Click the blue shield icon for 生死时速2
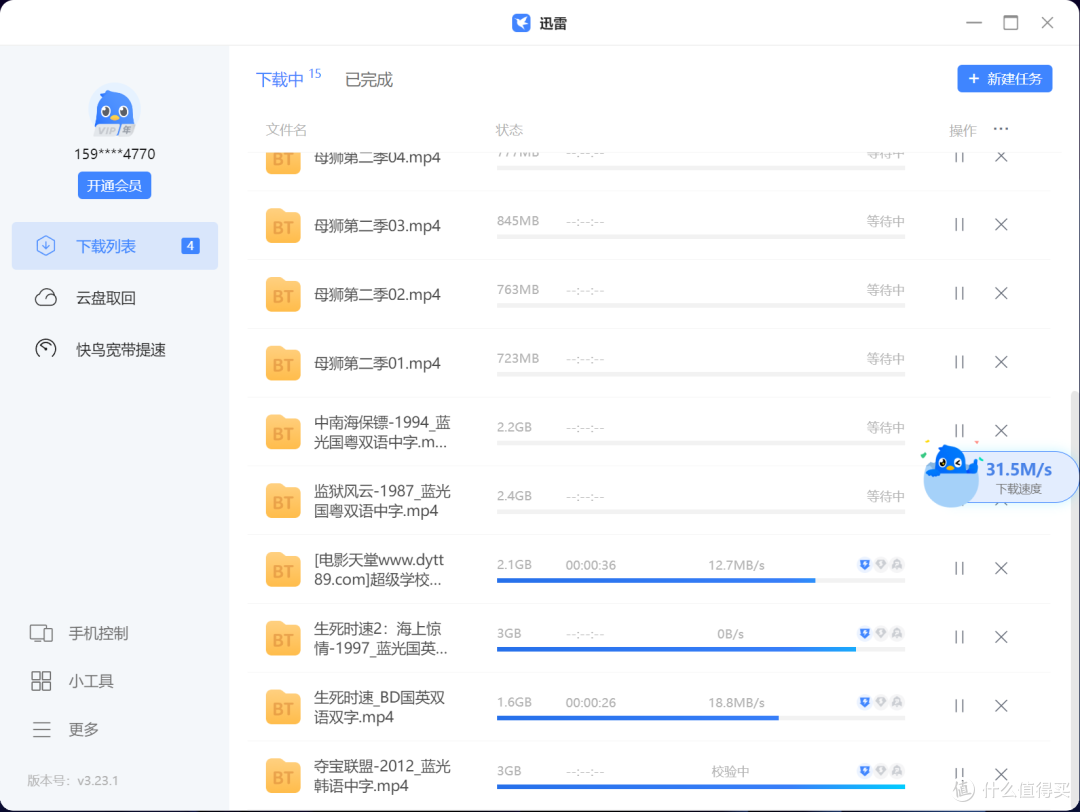The height and width of the screenshot is (812, 1080). click(x=864, y=634)
